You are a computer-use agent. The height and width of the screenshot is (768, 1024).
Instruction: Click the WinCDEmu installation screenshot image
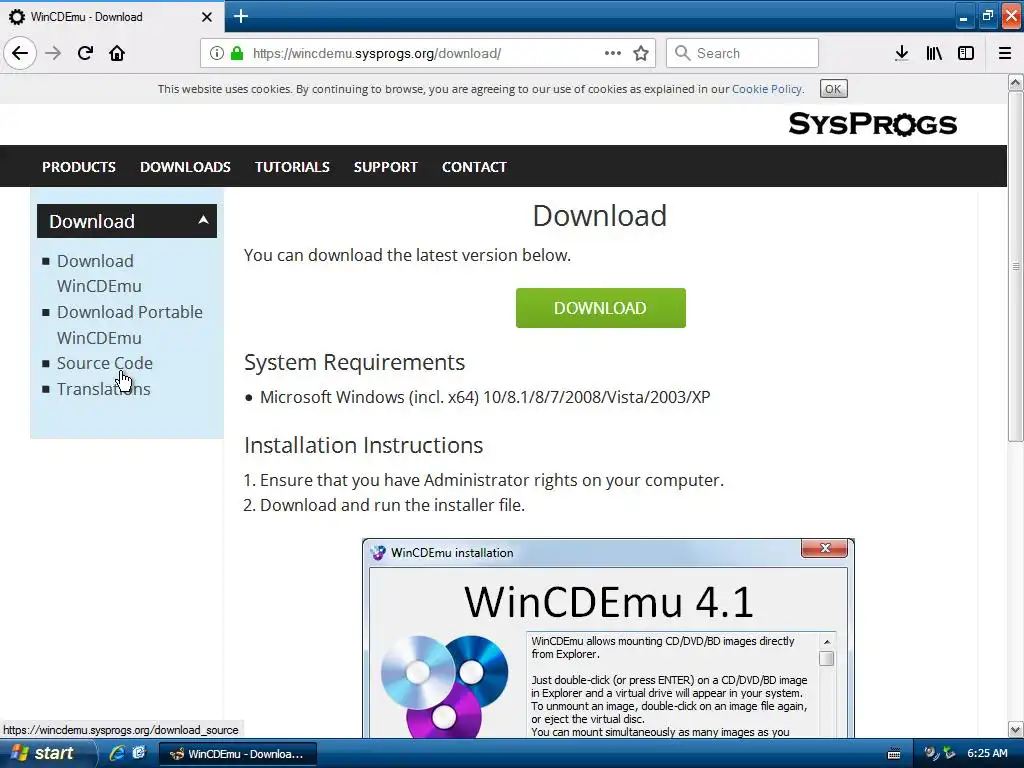pyautogui.click(x=608, y=638)
